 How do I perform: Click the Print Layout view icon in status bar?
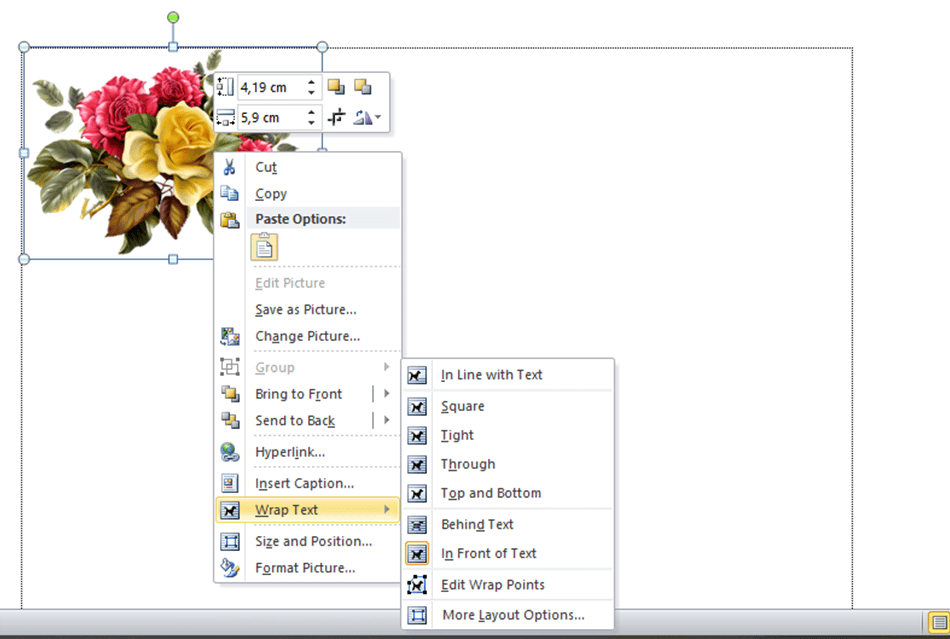tap(938, 622)
